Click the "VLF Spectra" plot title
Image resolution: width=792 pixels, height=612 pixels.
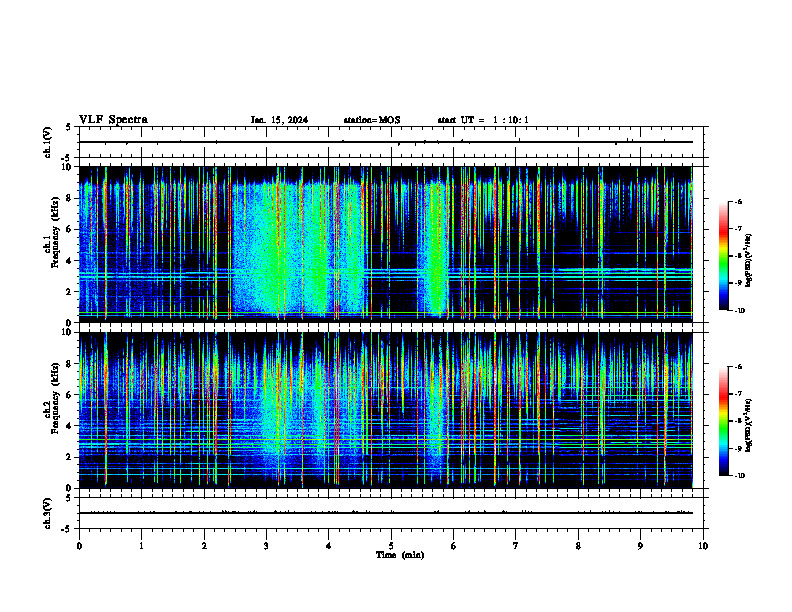click(113, 120)
